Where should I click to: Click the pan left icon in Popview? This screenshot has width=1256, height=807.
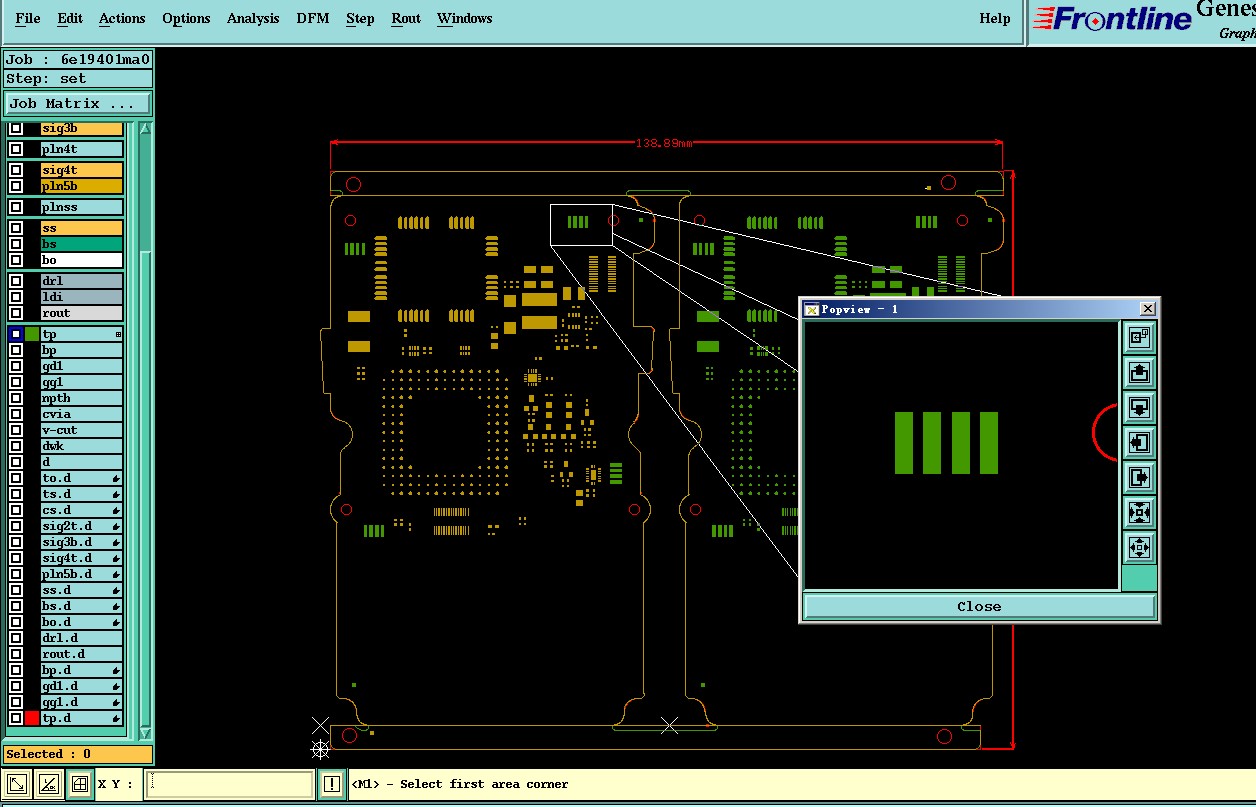click(x=1139, y=442)
